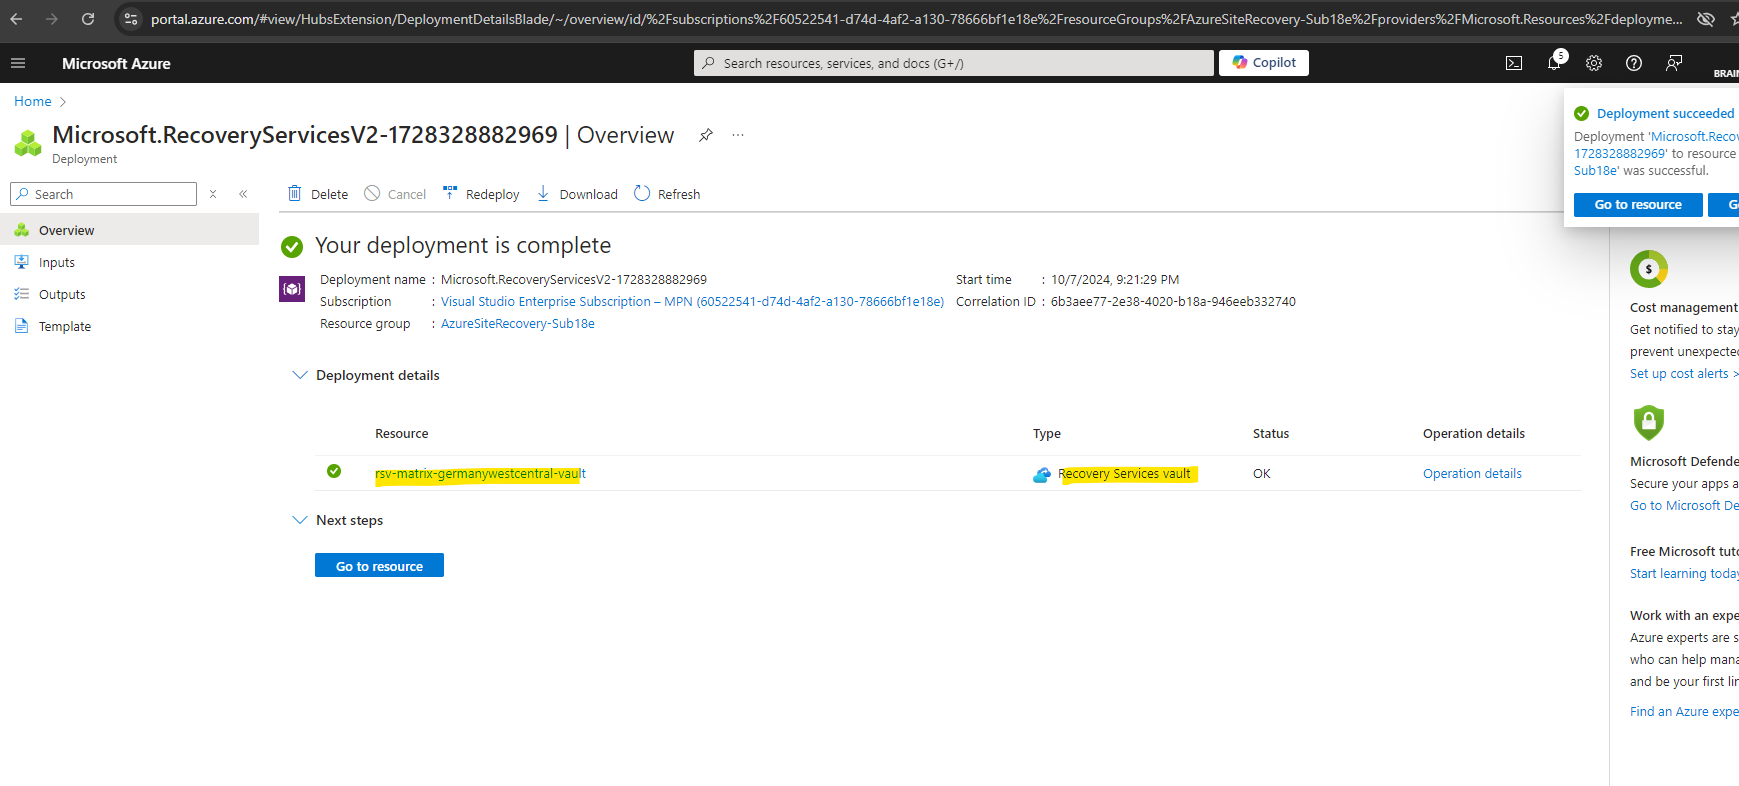The width and height of the screenshot is (1739, 786).
Task: Open portal settings gear
Action: coord(1594,63)
